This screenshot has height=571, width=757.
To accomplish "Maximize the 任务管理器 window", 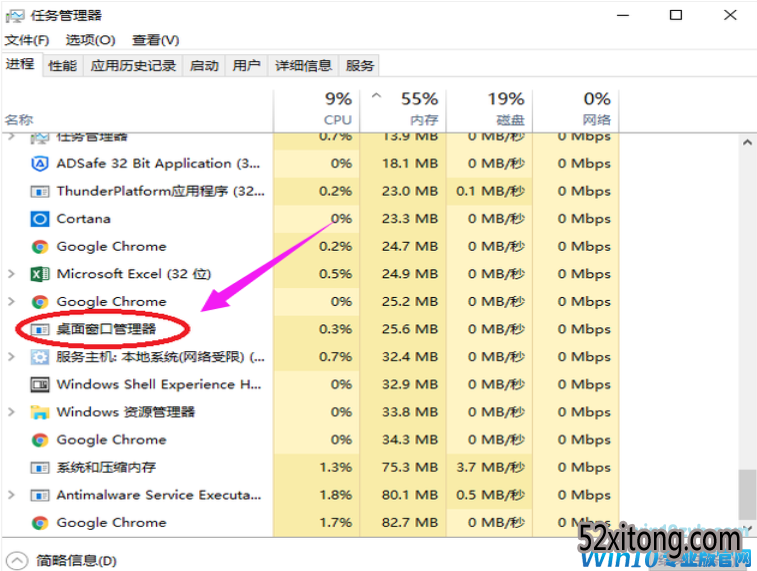I will click(676, 15).
